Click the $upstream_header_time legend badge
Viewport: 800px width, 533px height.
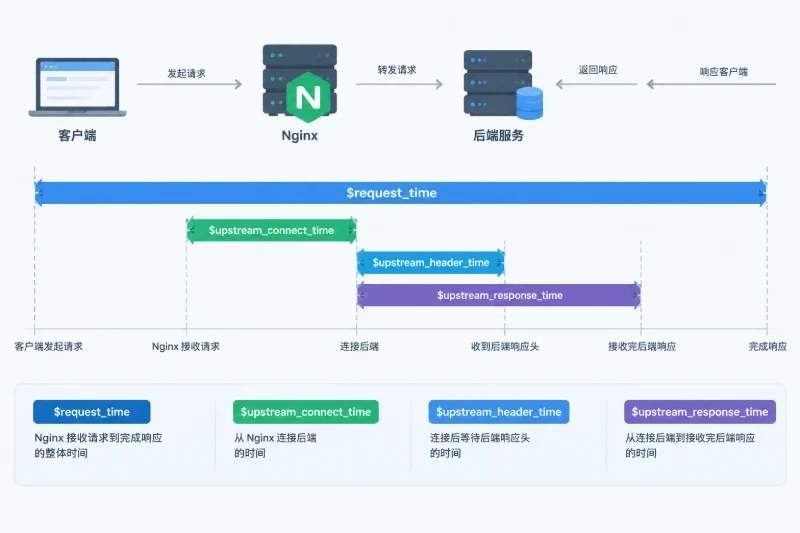coord(498,412)
